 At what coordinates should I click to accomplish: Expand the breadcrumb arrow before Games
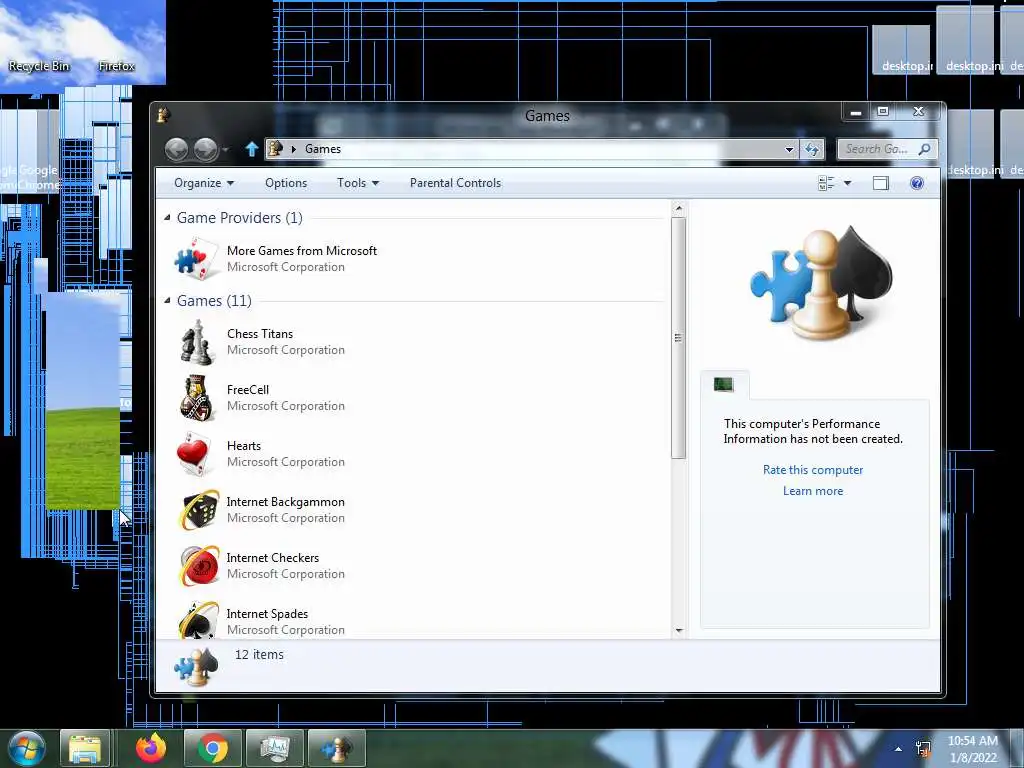point(294,150)
